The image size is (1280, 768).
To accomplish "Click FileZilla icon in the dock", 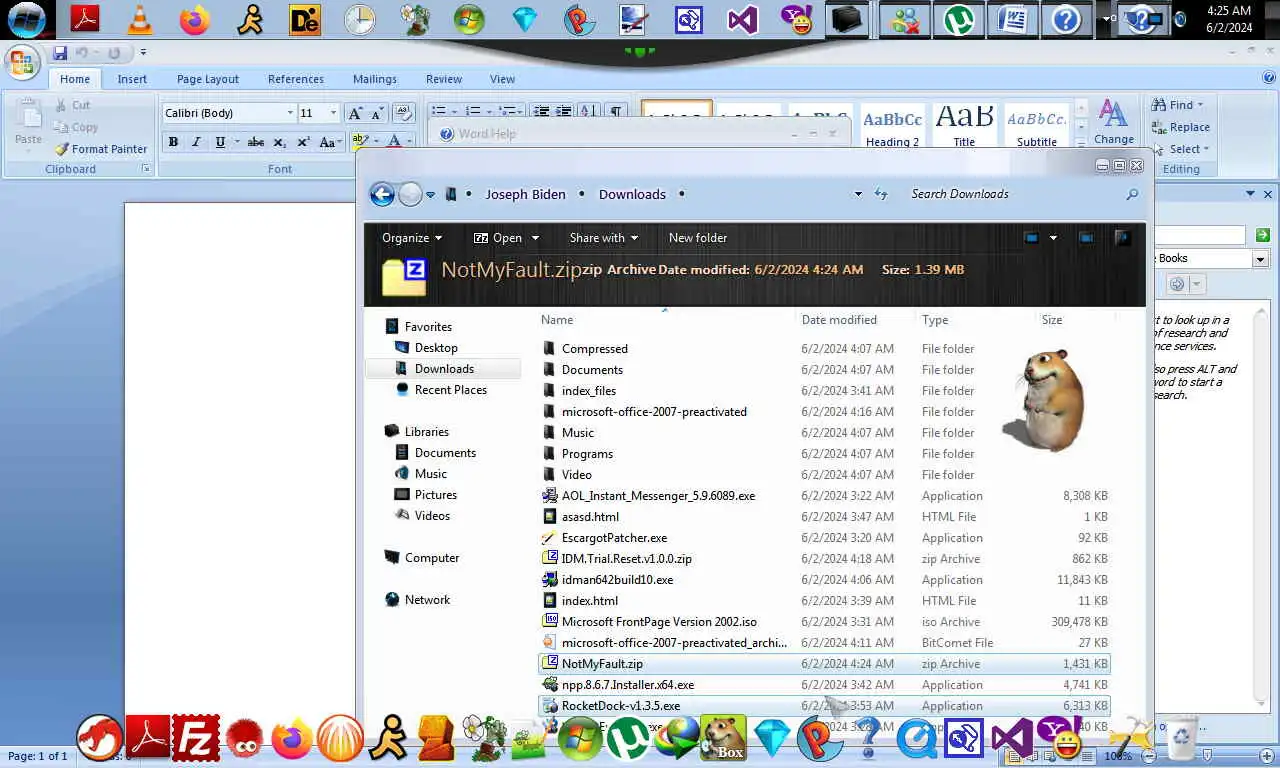I will (x=196, y=739).
